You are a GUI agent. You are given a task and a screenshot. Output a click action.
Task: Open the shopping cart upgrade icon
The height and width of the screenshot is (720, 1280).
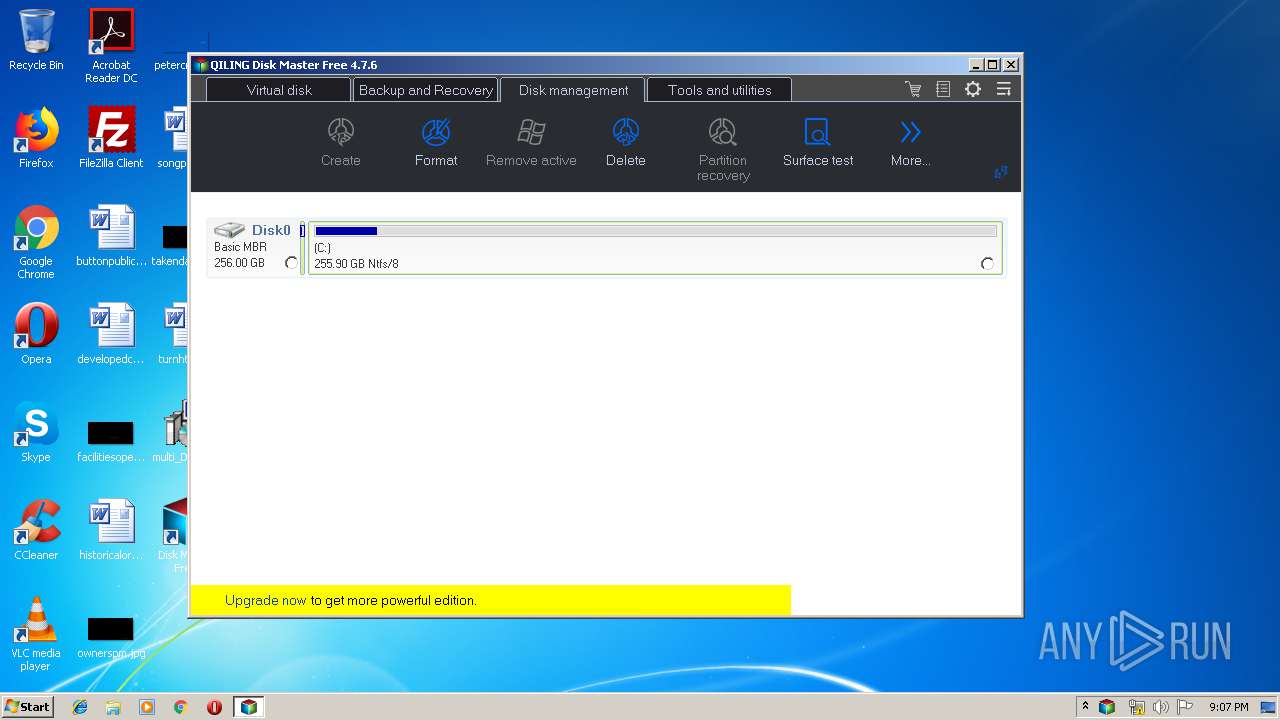pyautogui.click(x=913, y=89)
